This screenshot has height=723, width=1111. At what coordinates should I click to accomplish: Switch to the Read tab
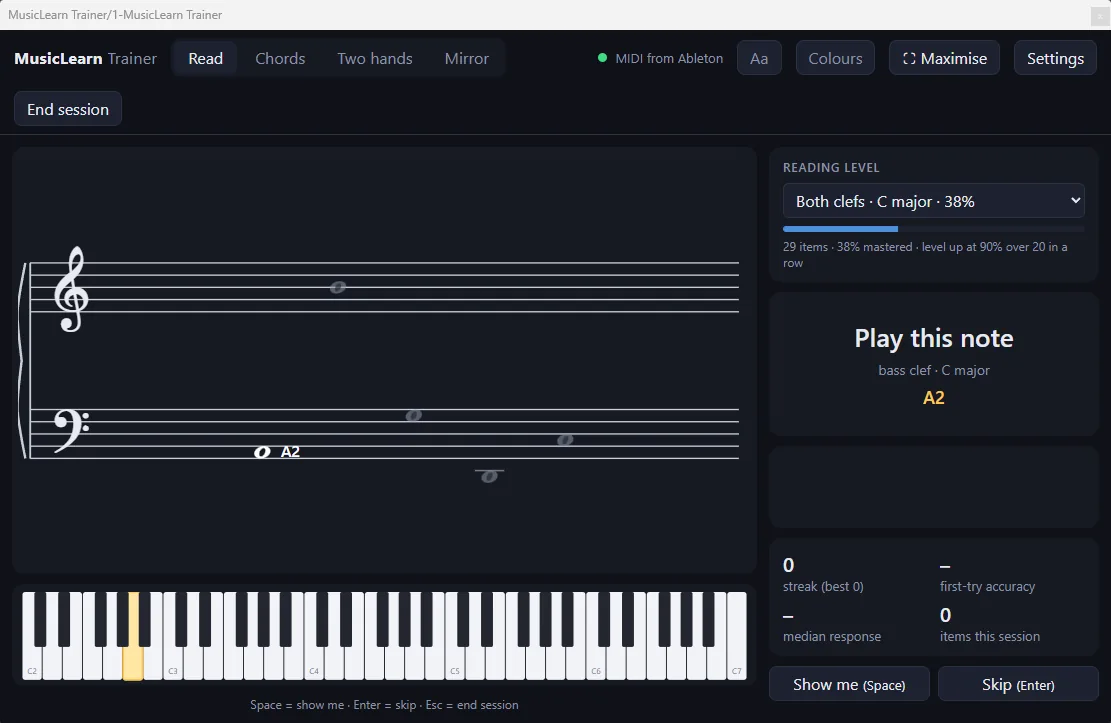point(205,58)
